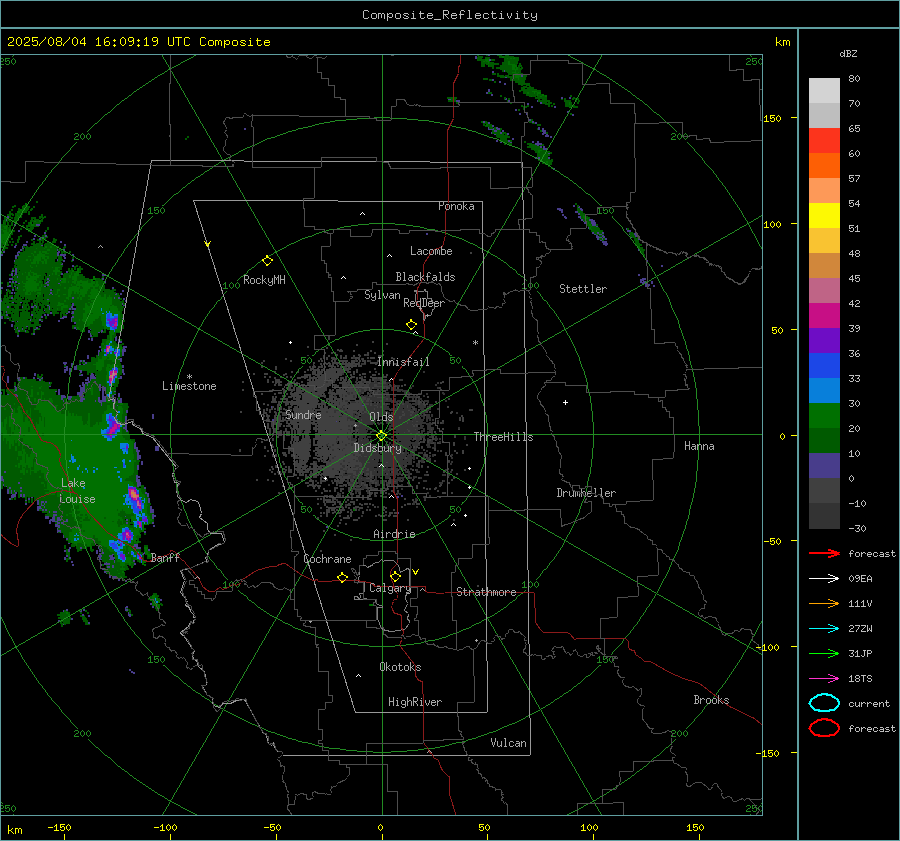
Task: Click the Hanna label
Action: (699, 446)
